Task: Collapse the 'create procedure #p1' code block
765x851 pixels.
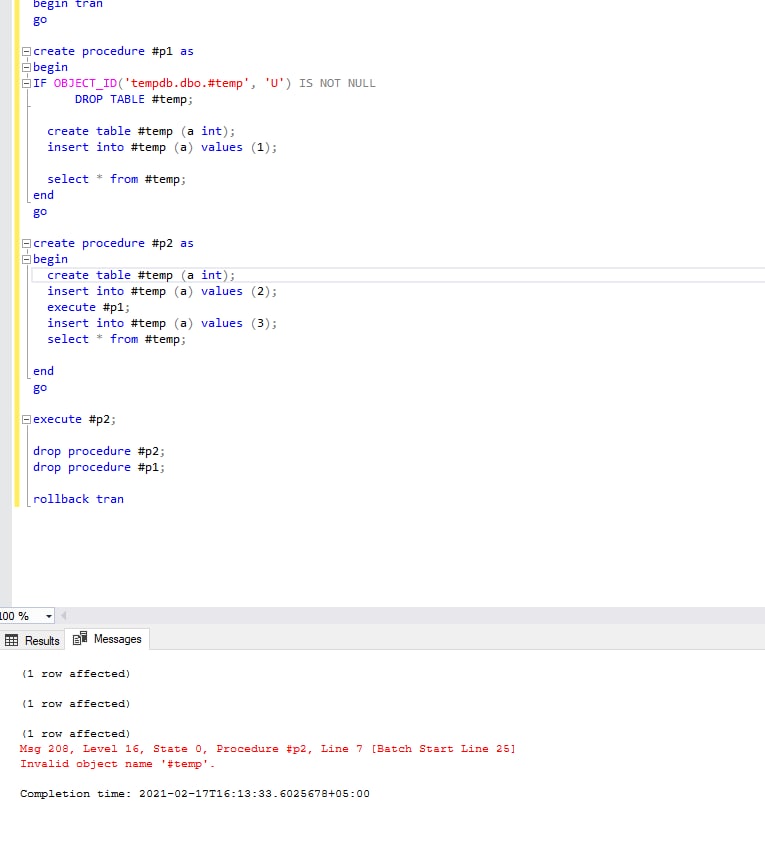Action: click(26, 52)
